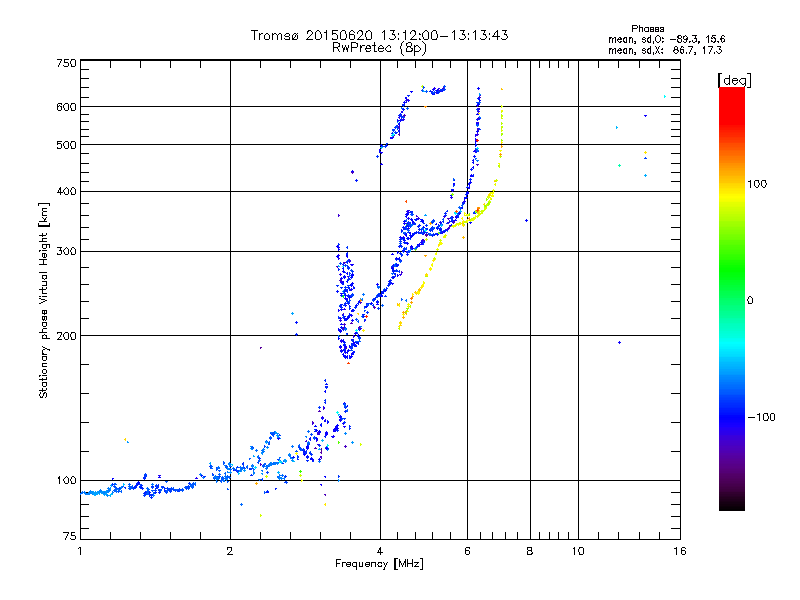Click the y-axis label "75"
This screenshot has height=600, width=800.
pos(70,536)
